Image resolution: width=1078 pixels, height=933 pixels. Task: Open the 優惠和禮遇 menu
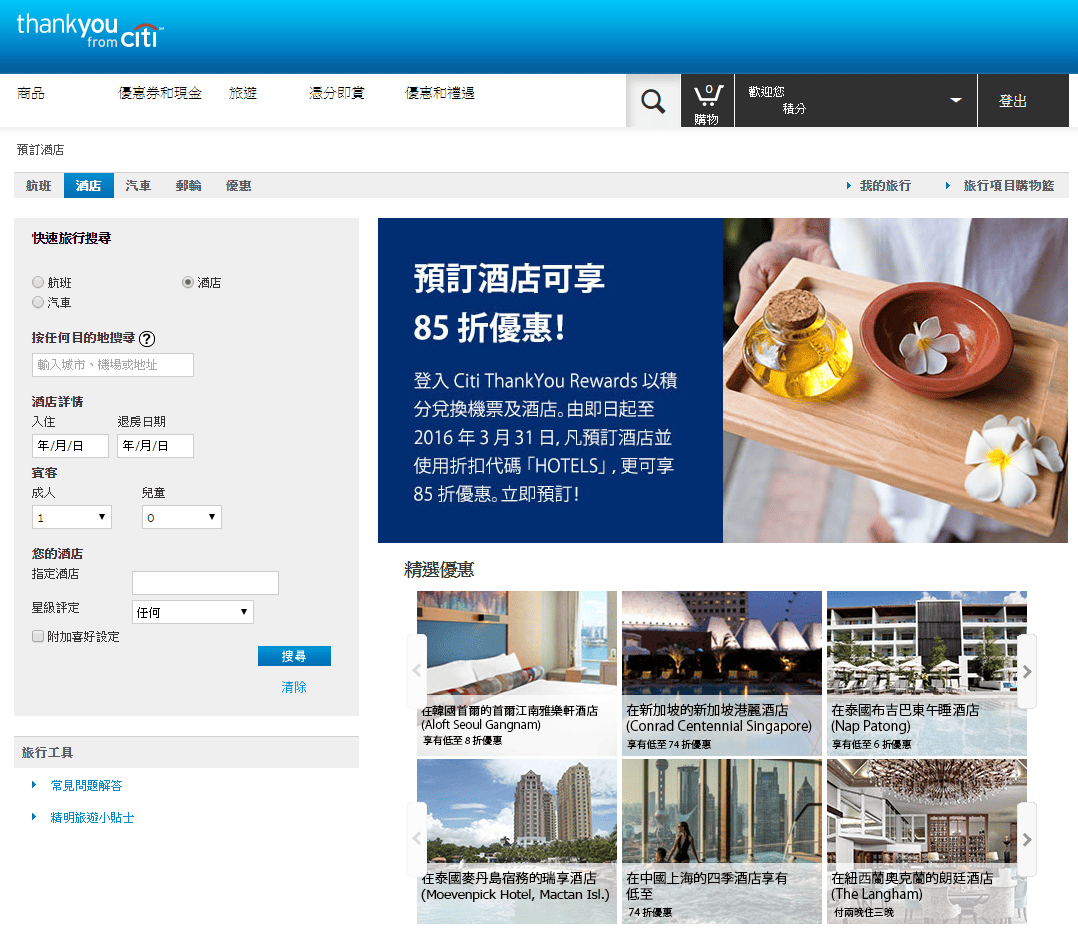click(440, 92)
